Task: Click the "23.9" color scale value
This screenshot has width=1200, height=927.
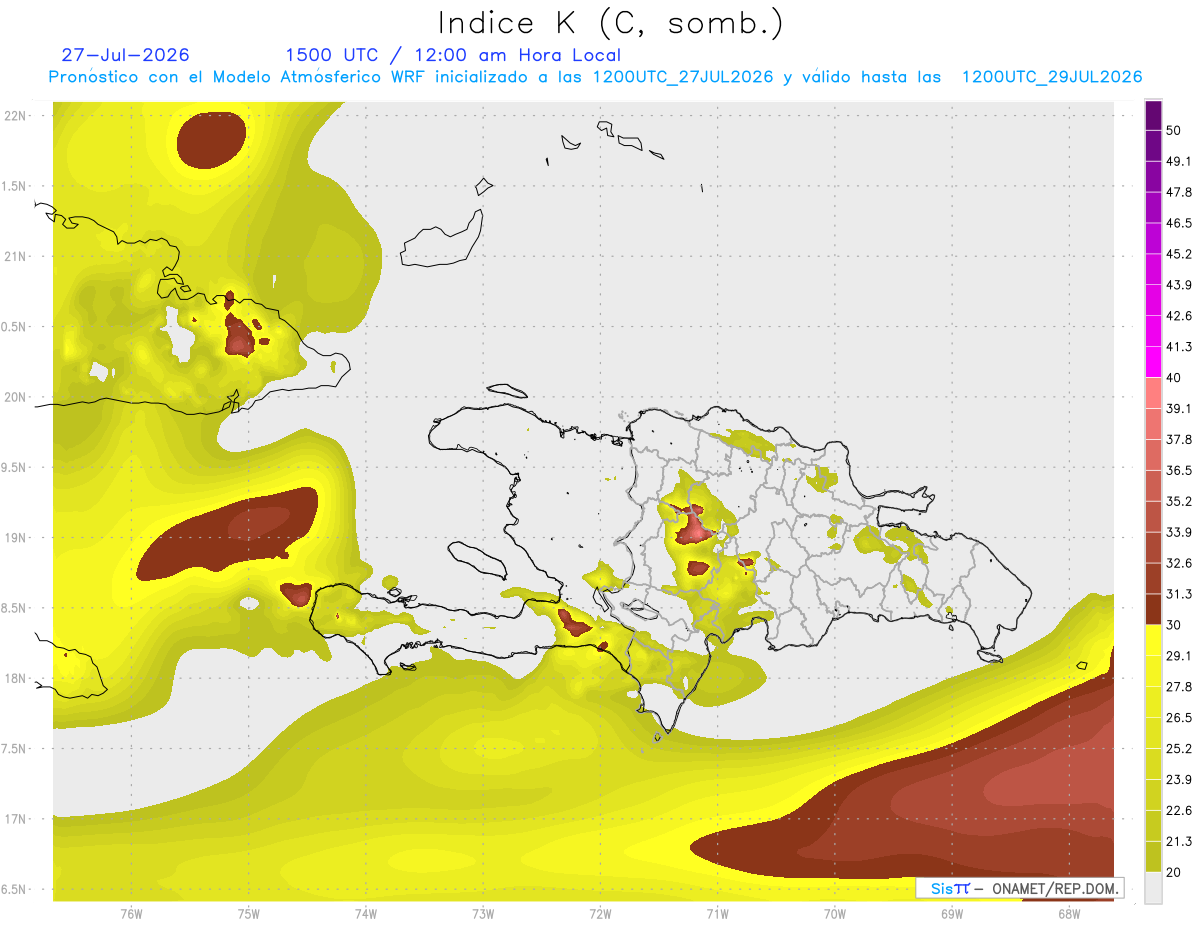Action: click(x=1179, y=779)
